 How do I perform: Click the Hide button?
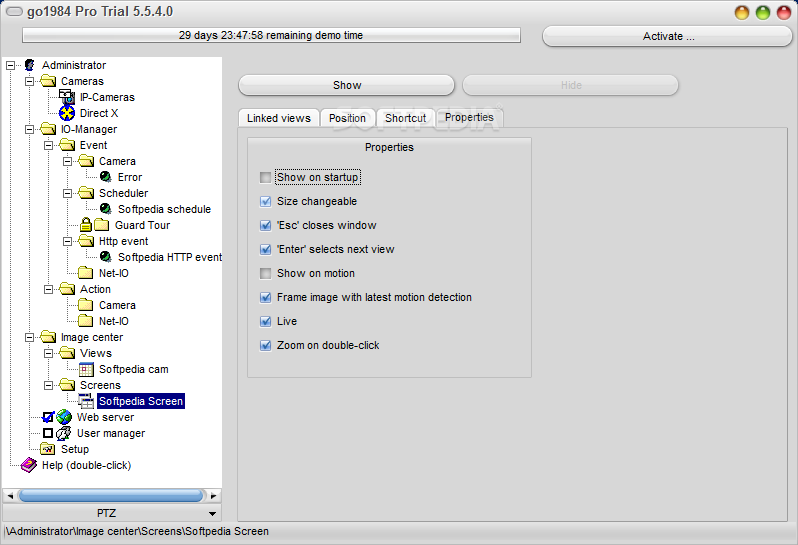pyautogui.click(x=571, y=85)
